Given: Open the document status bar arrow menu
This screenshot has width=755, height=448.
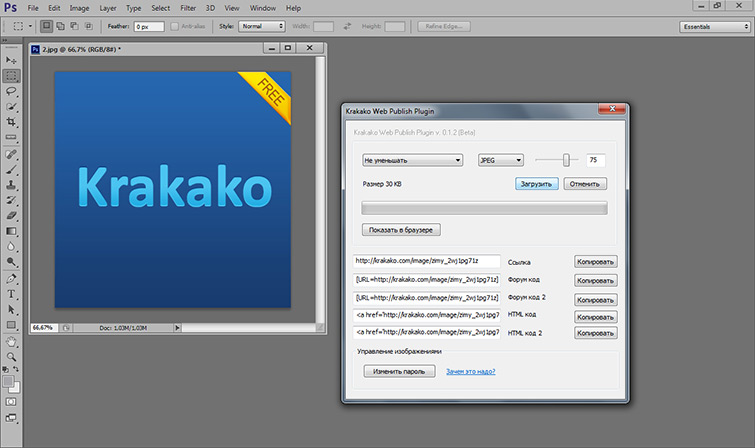Looking at the screenshot, I should coord(177,328).
